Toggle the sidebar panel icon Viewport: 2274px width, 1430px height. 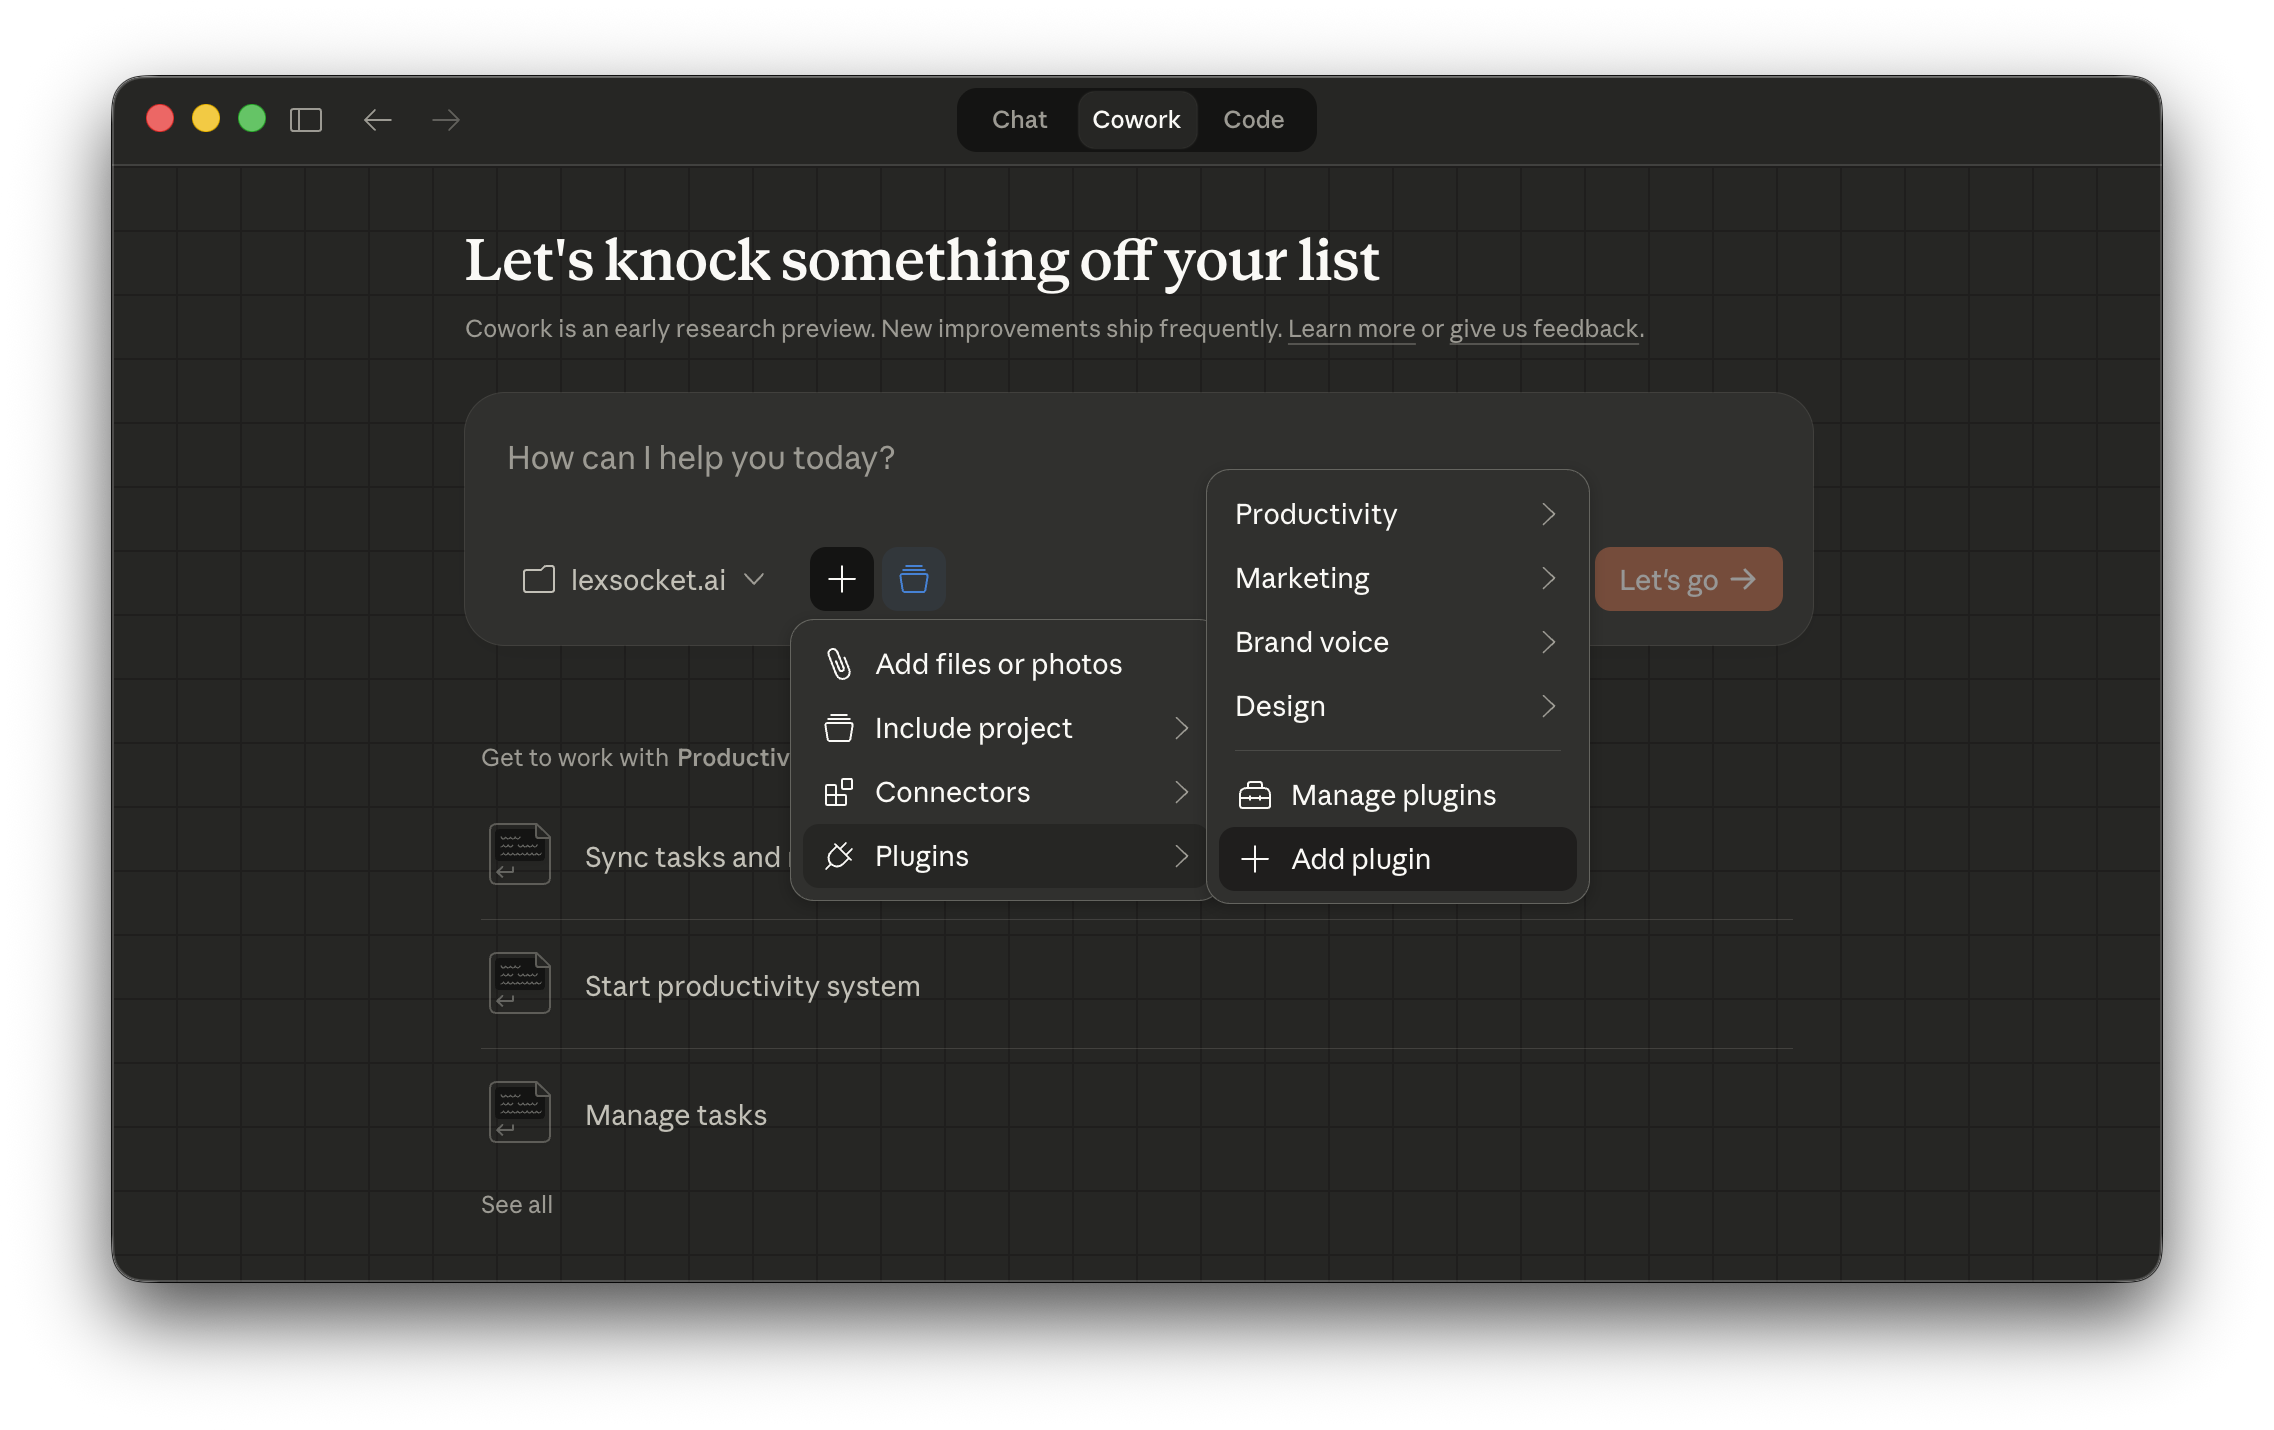click(x=305, y=119)
